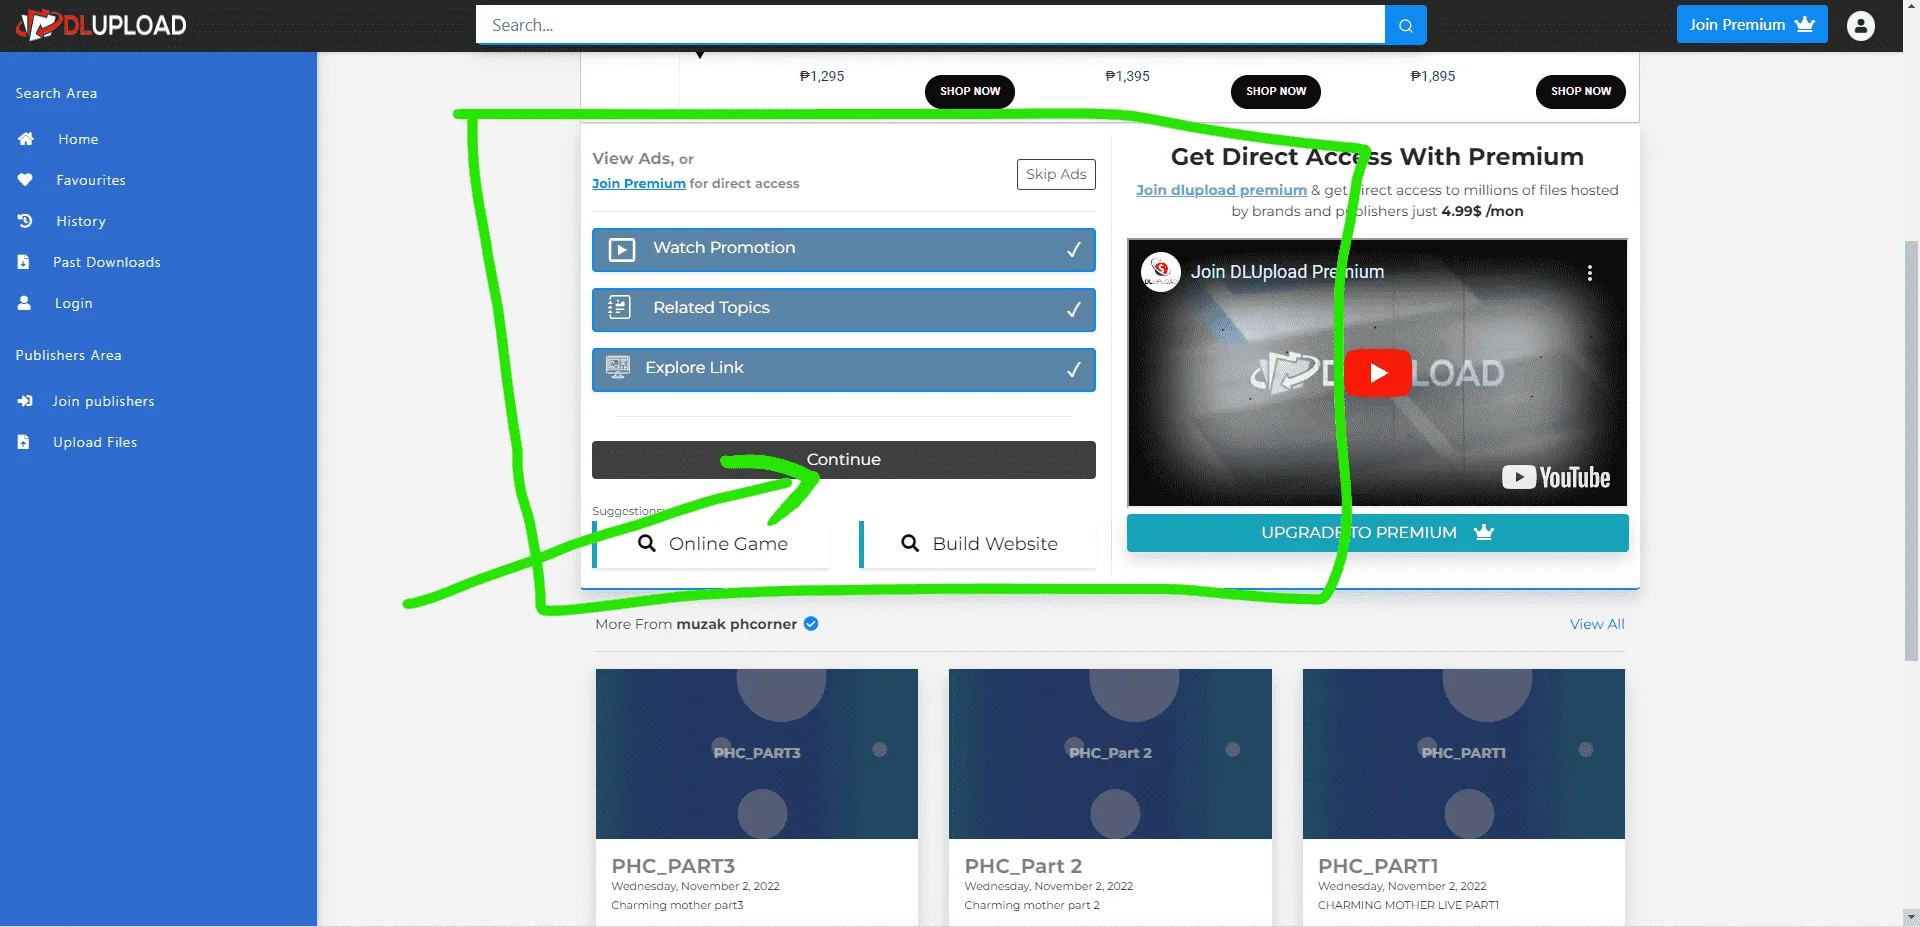
Task: Click the Watch Promotion checkmark
Action: (1073, 249)
